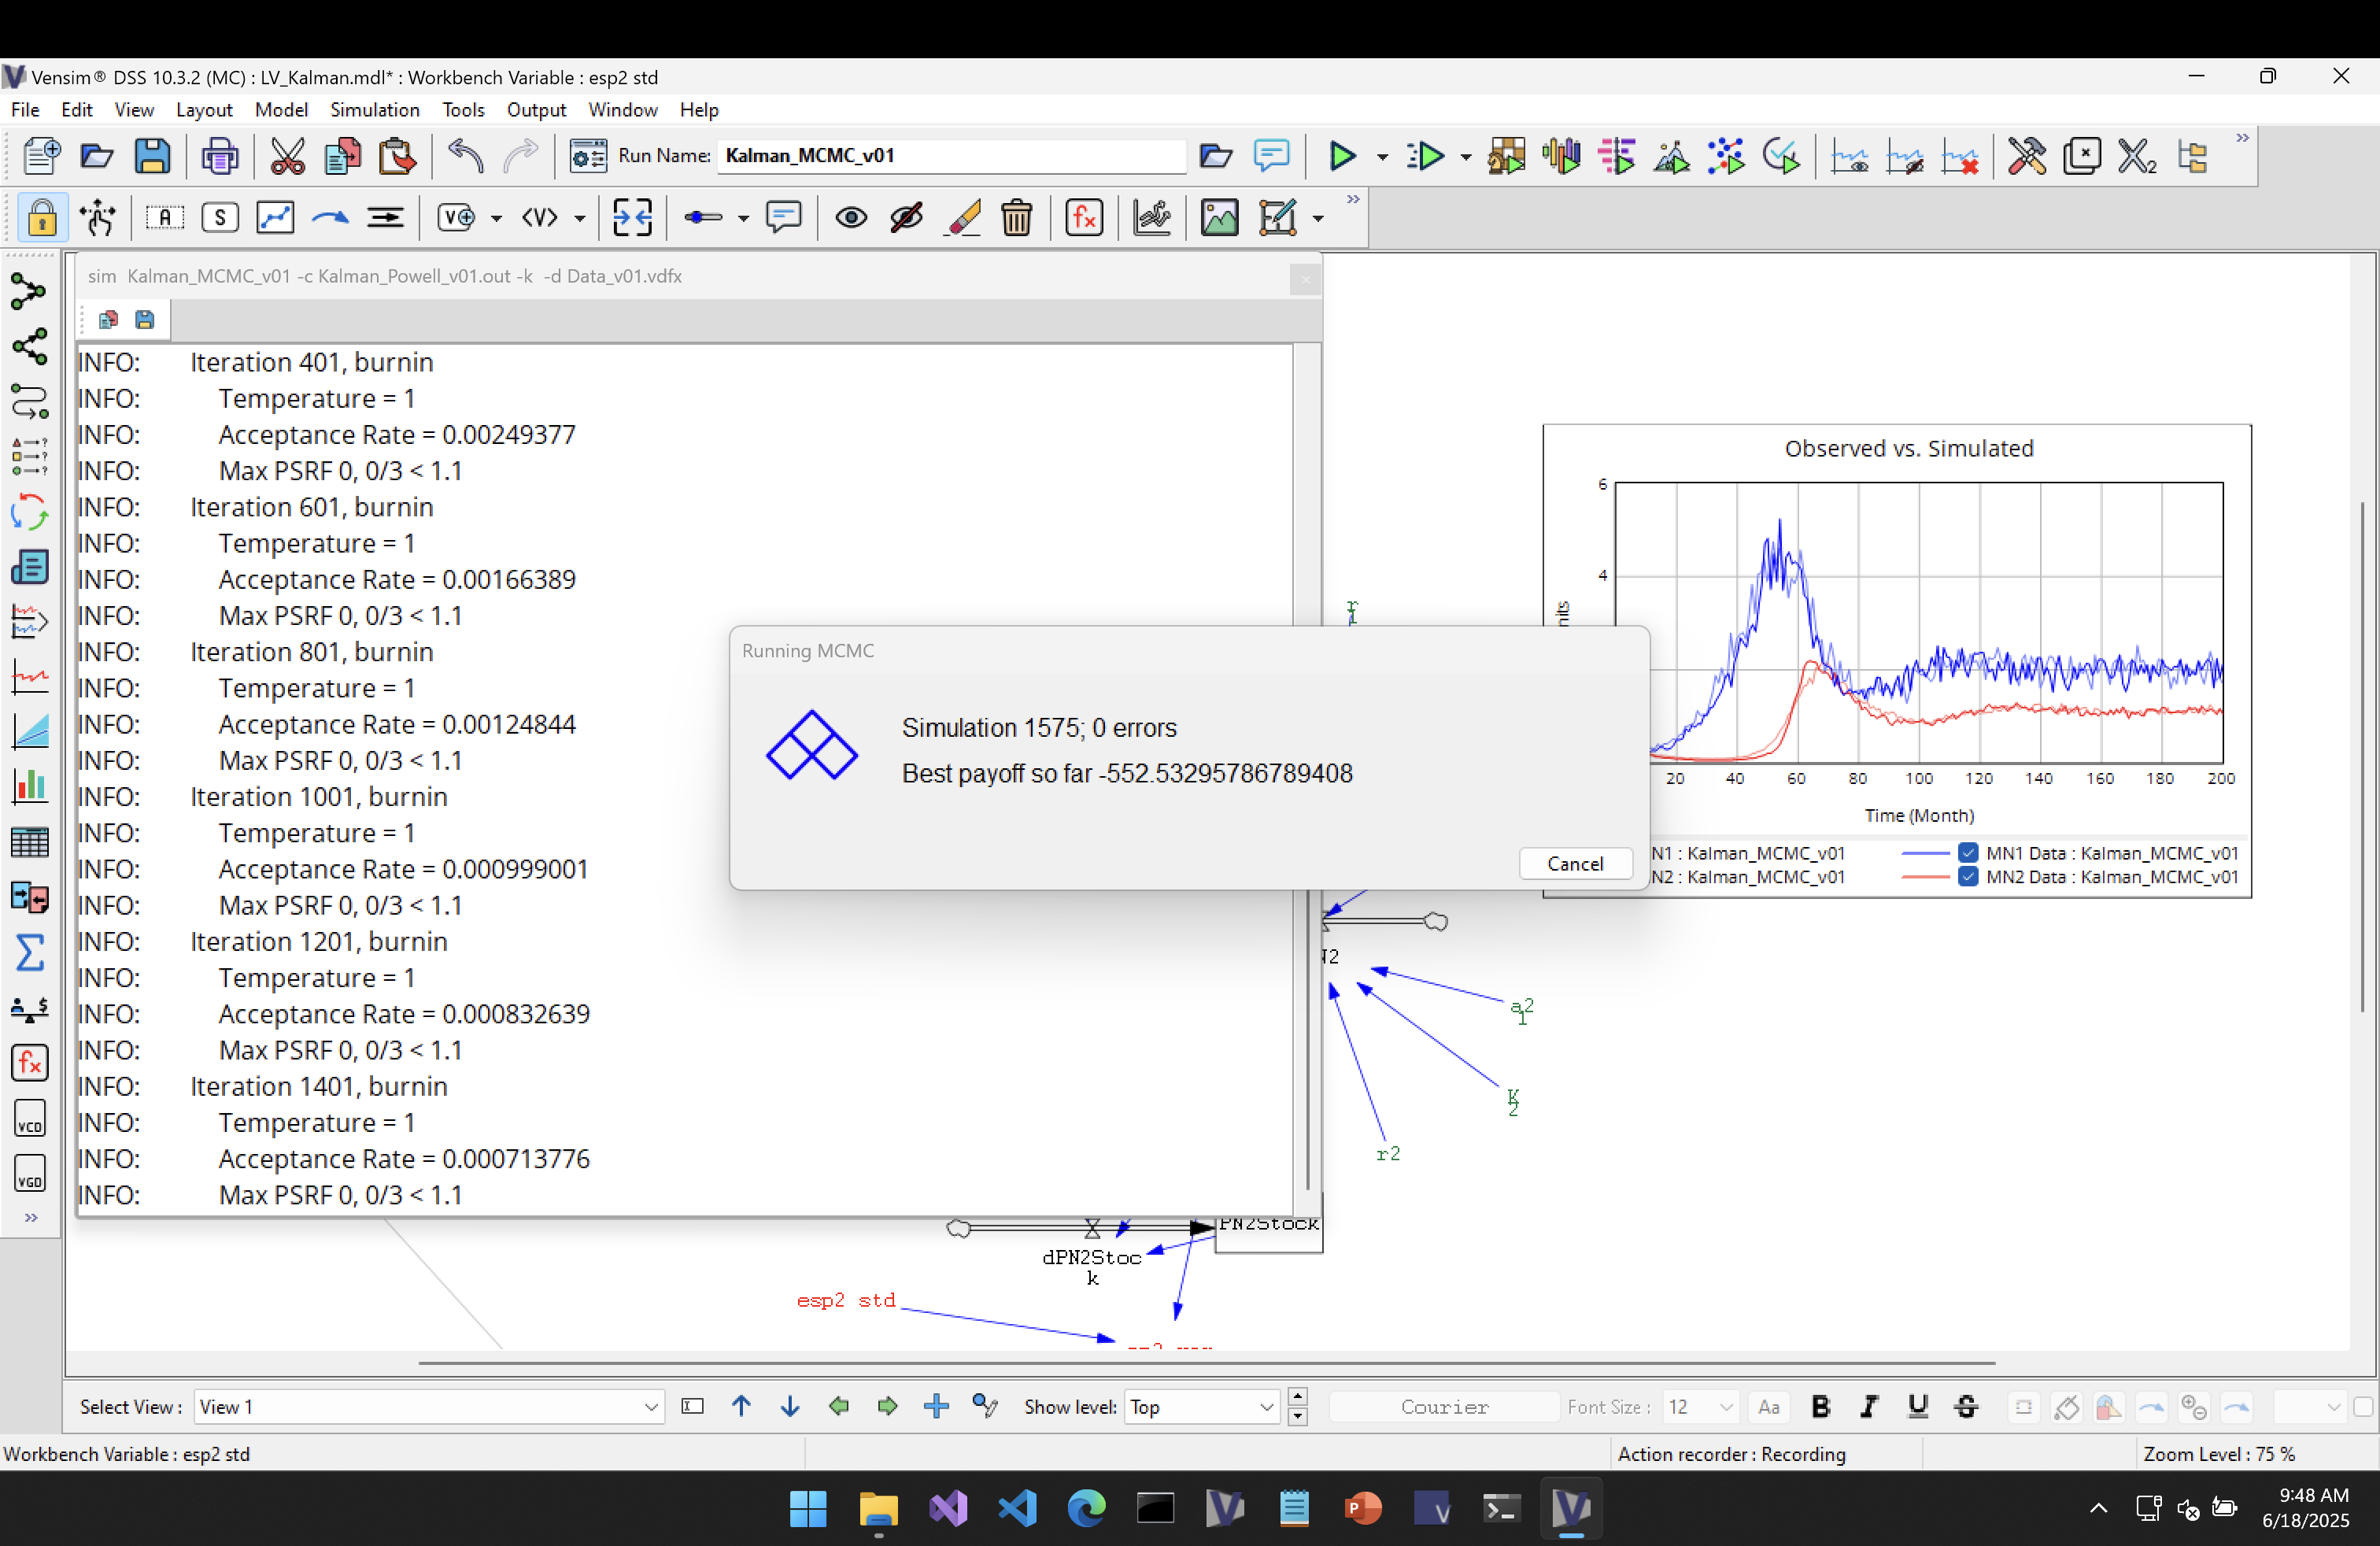Select the Stock box variable tool
The height and width of the screenshot is (1546, 2380).
(x=220, y=217)
